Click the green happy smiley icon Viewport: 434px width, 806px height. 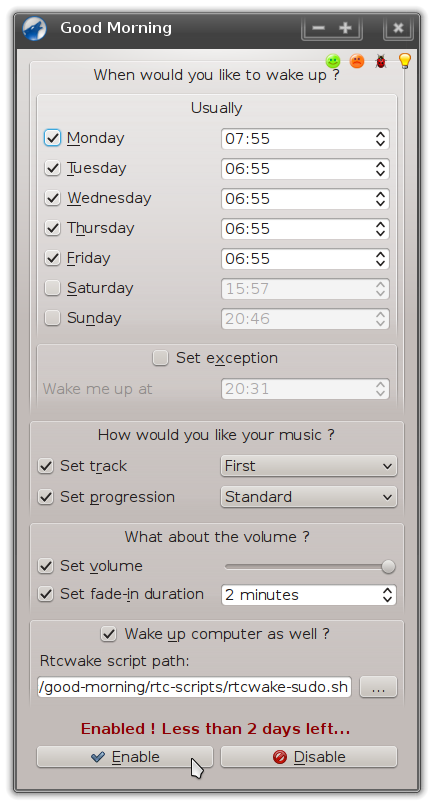click(x=333, y=61)
